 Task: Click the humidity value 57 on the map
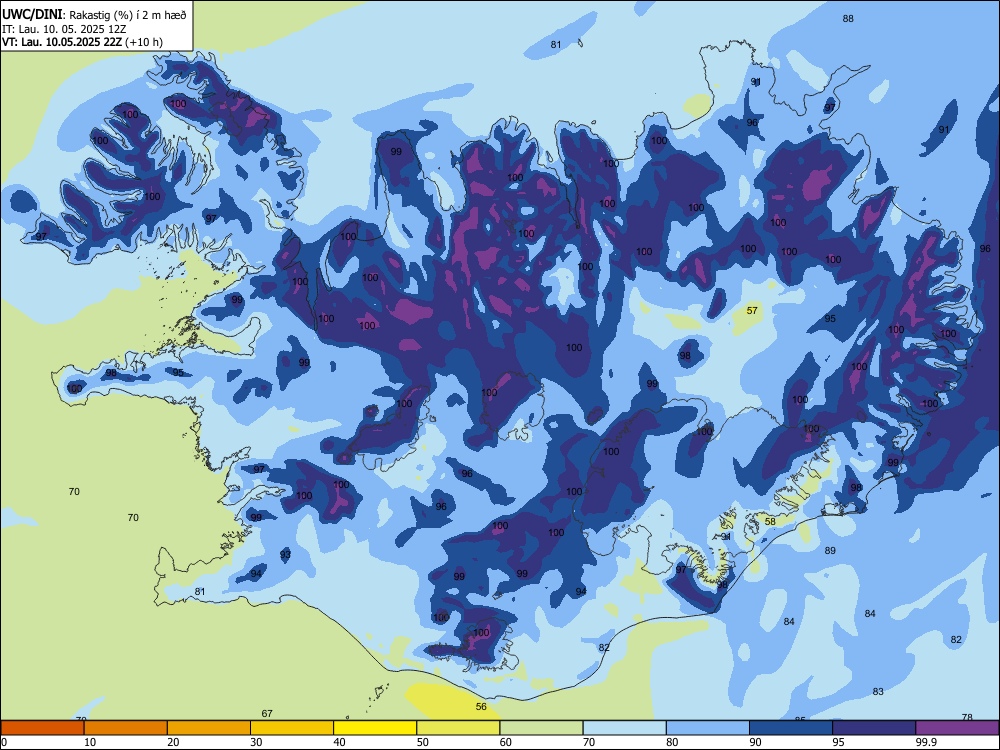point(752,310)
